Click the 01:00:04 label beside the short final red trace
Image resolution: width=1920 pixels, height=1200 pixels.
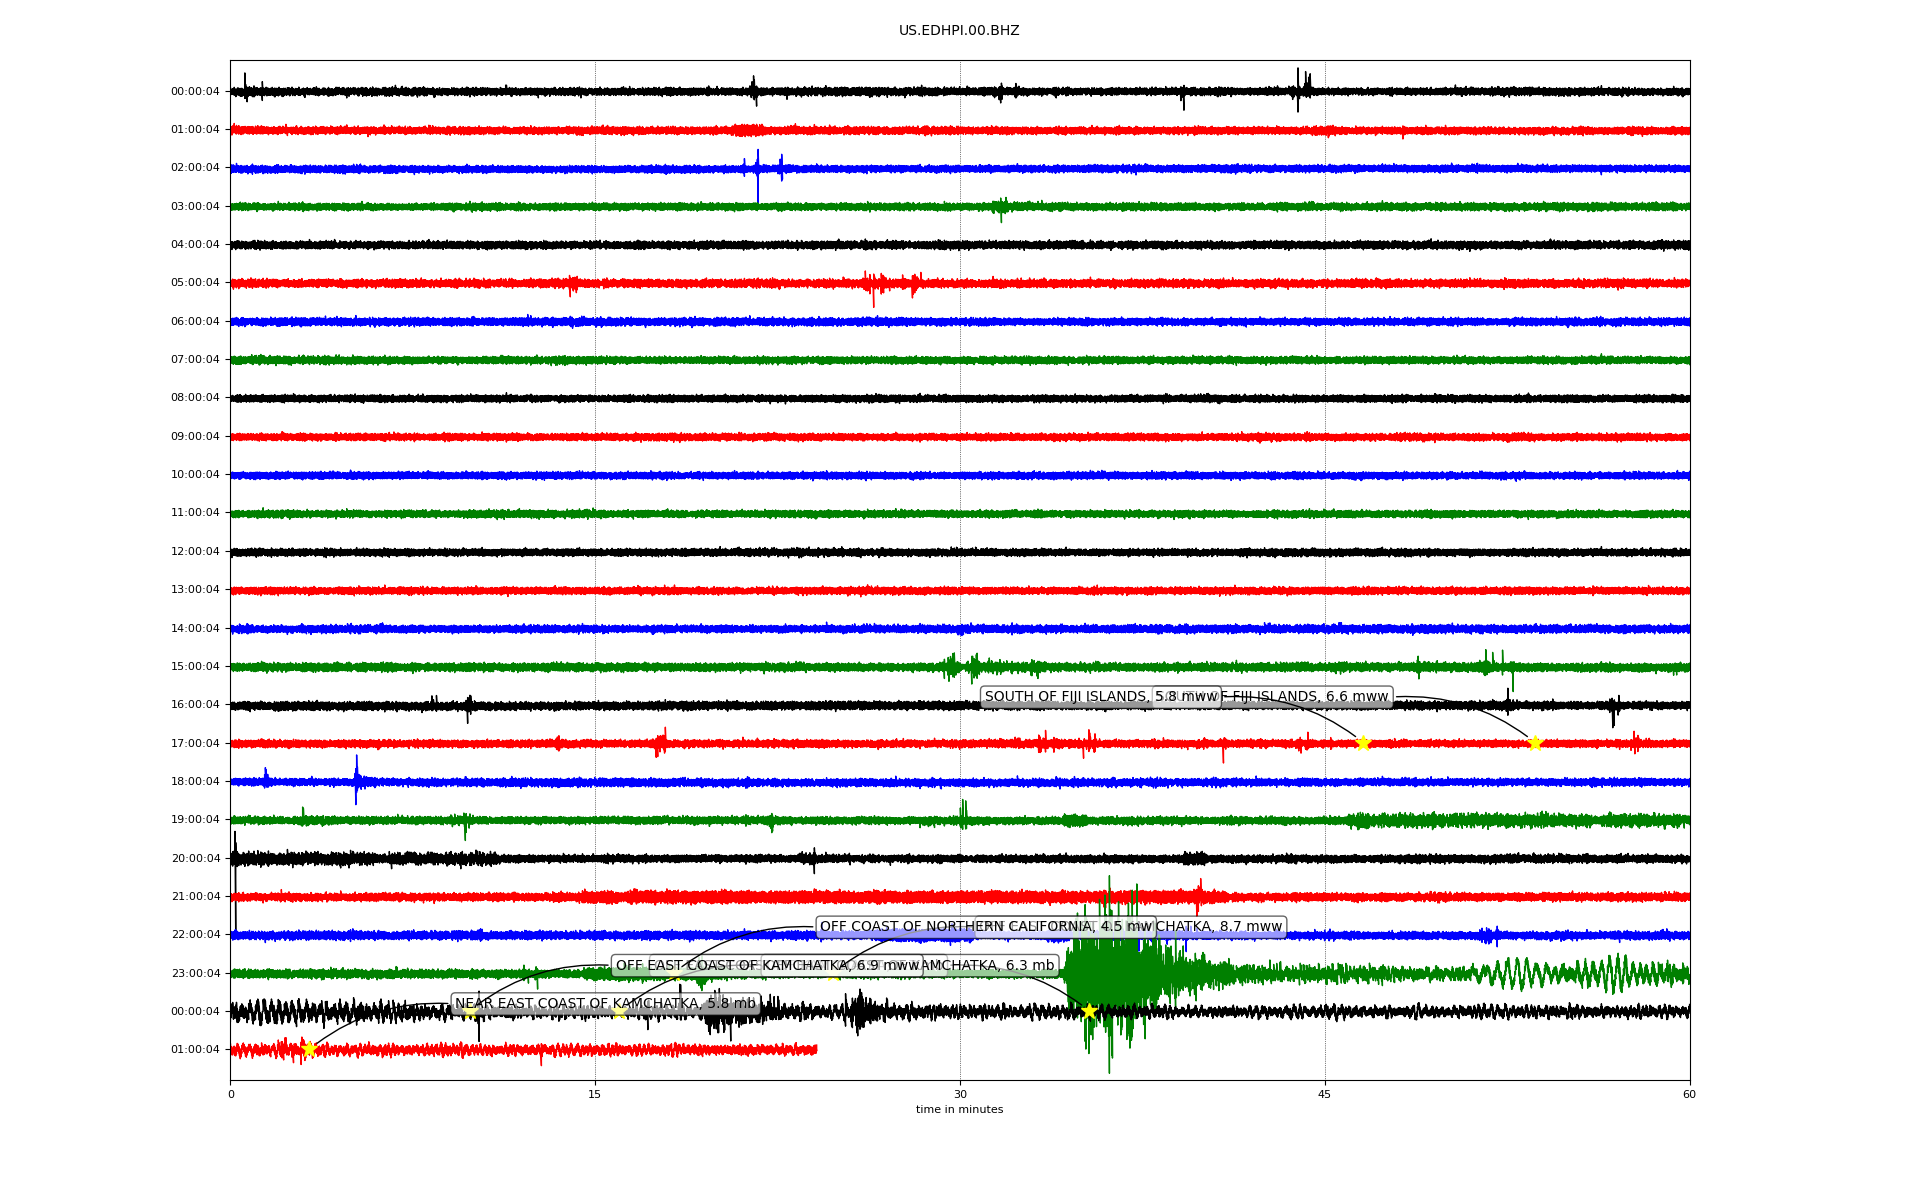(195, 1050)
